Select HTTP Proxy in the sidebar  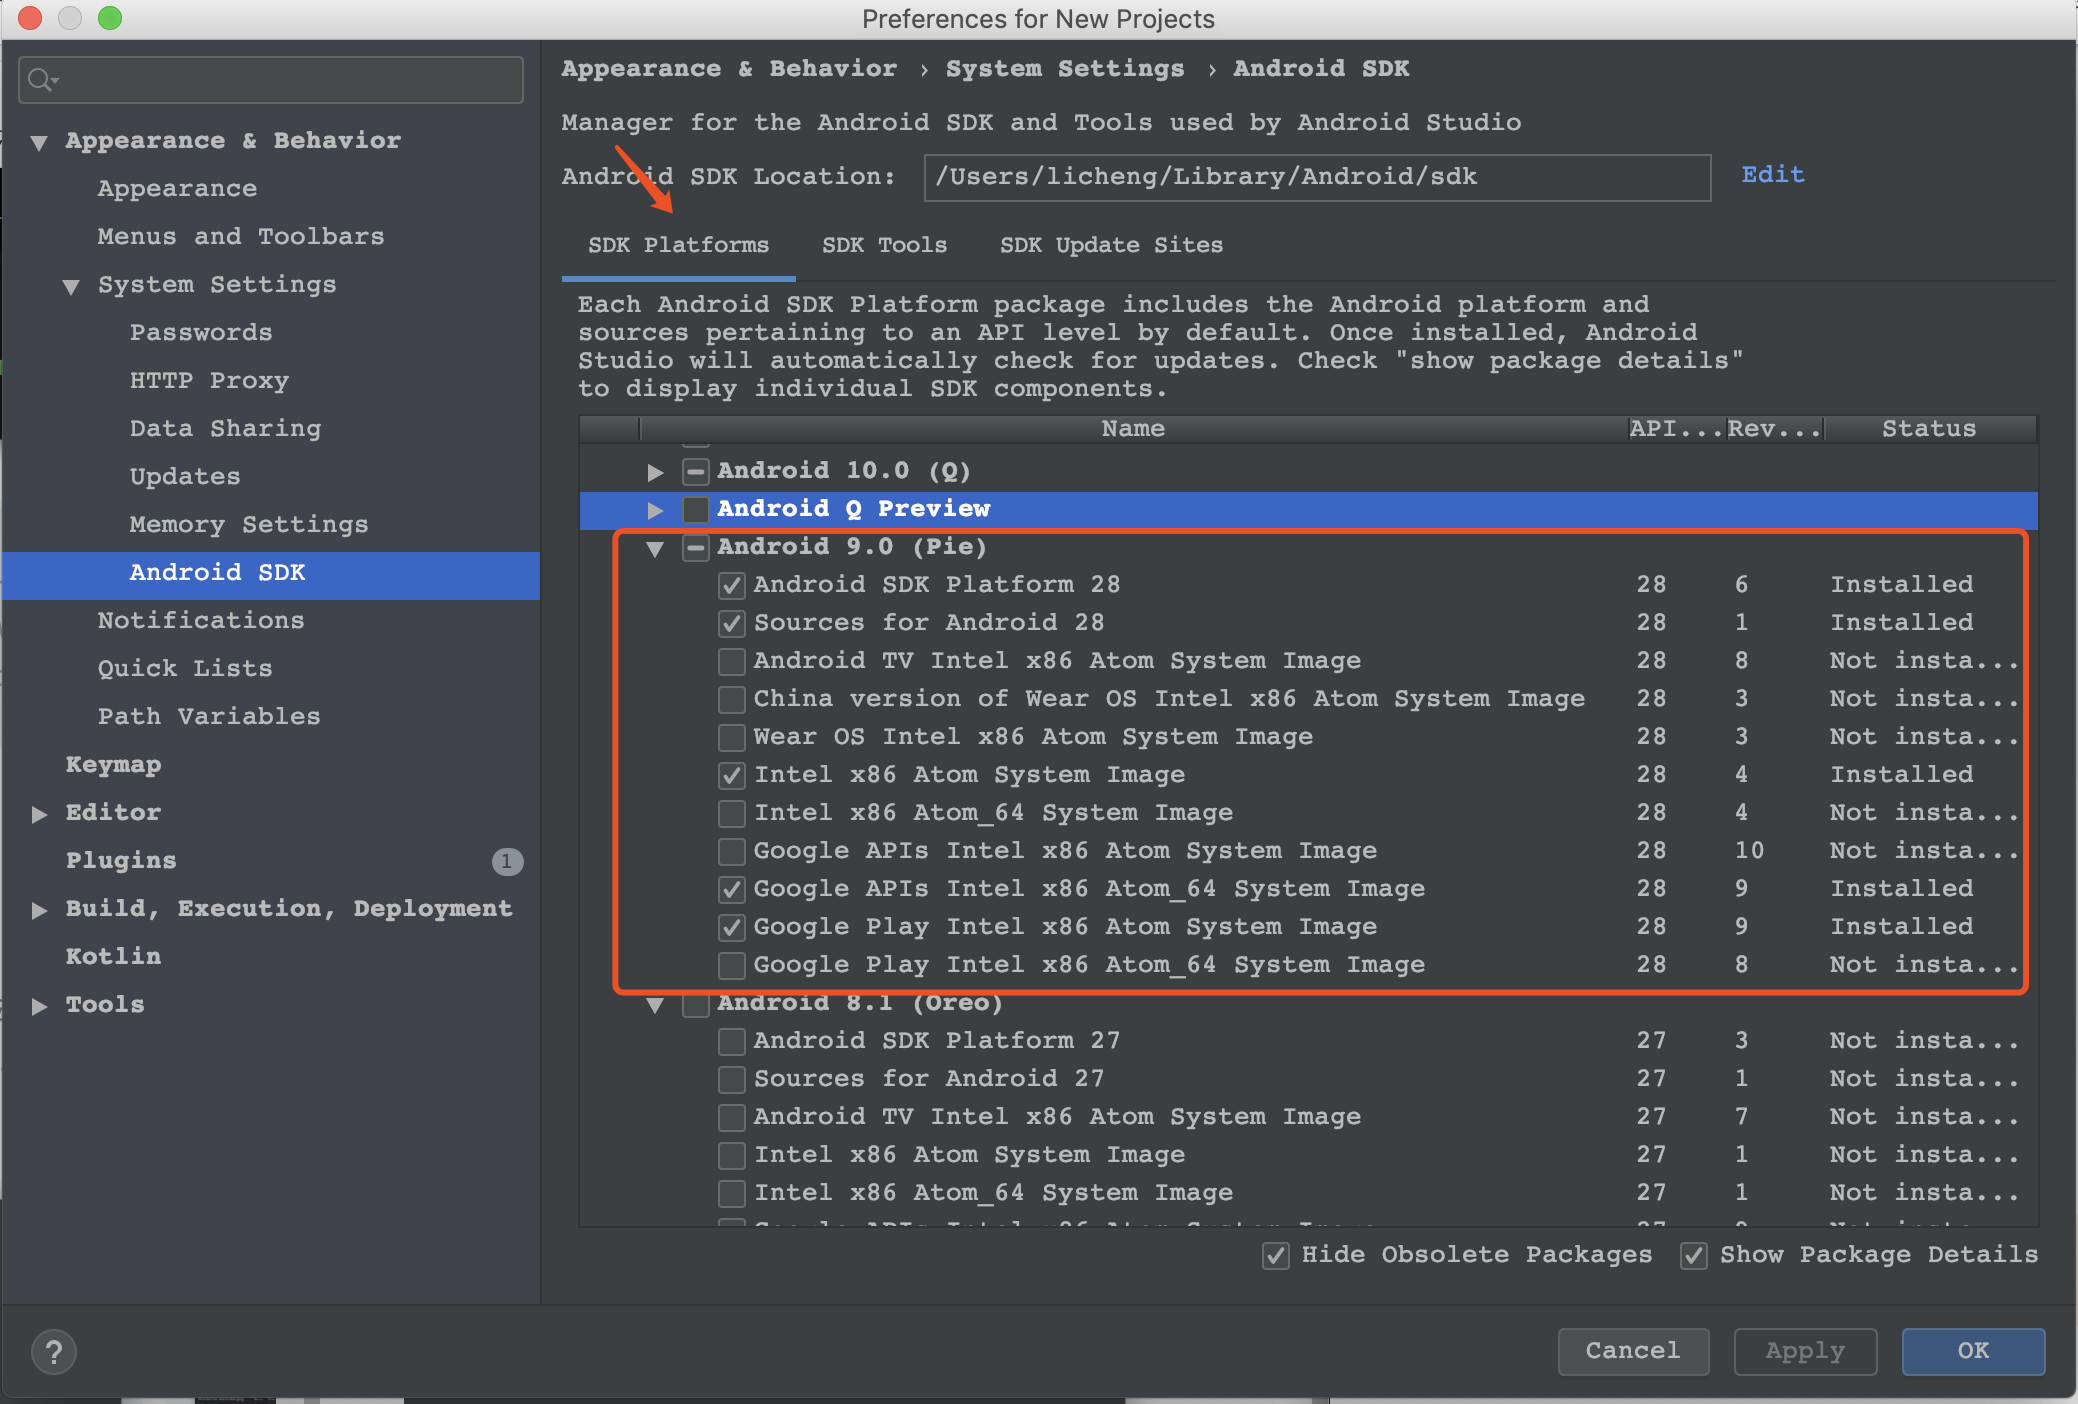tap(209, 380)
